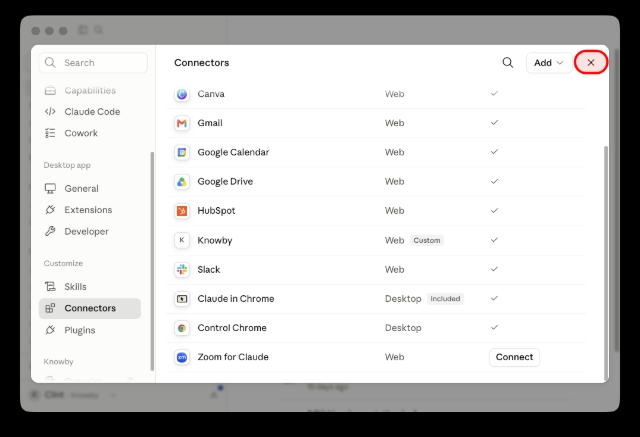Click the Claude Code brackets icon

click(50, 111)
